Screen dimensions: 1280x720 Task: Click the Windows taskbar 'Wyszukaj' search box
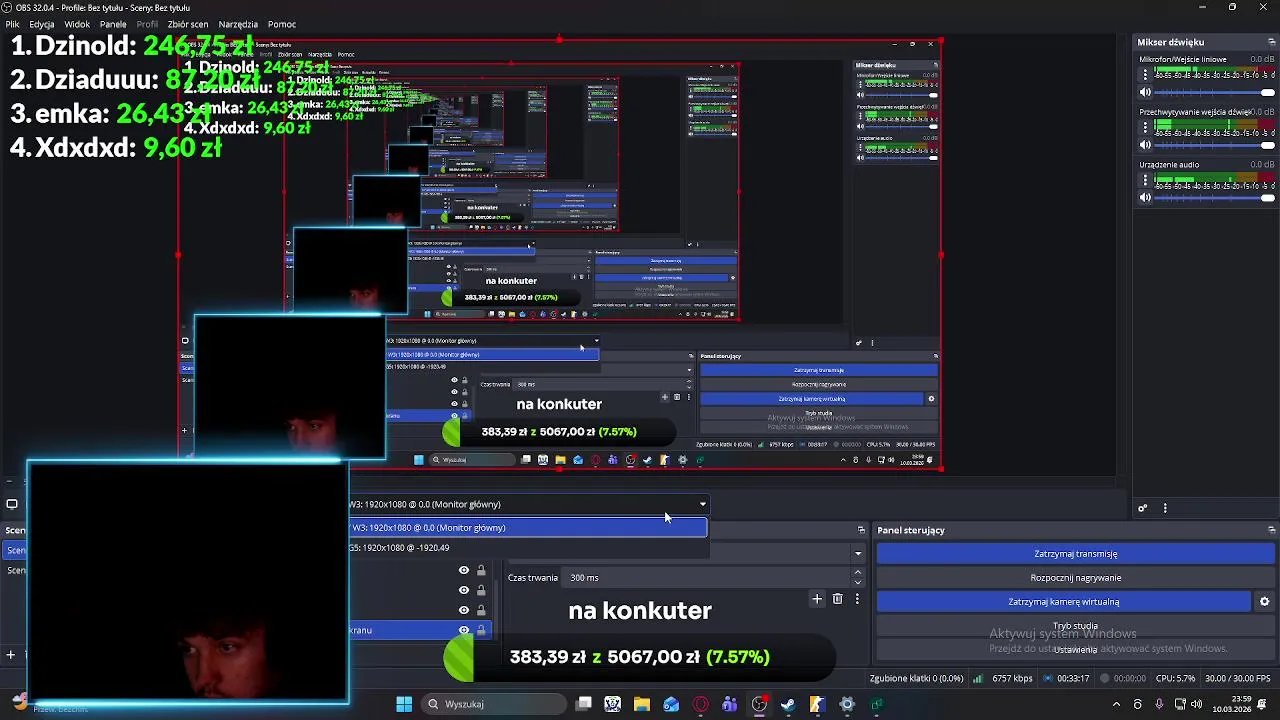493,704
